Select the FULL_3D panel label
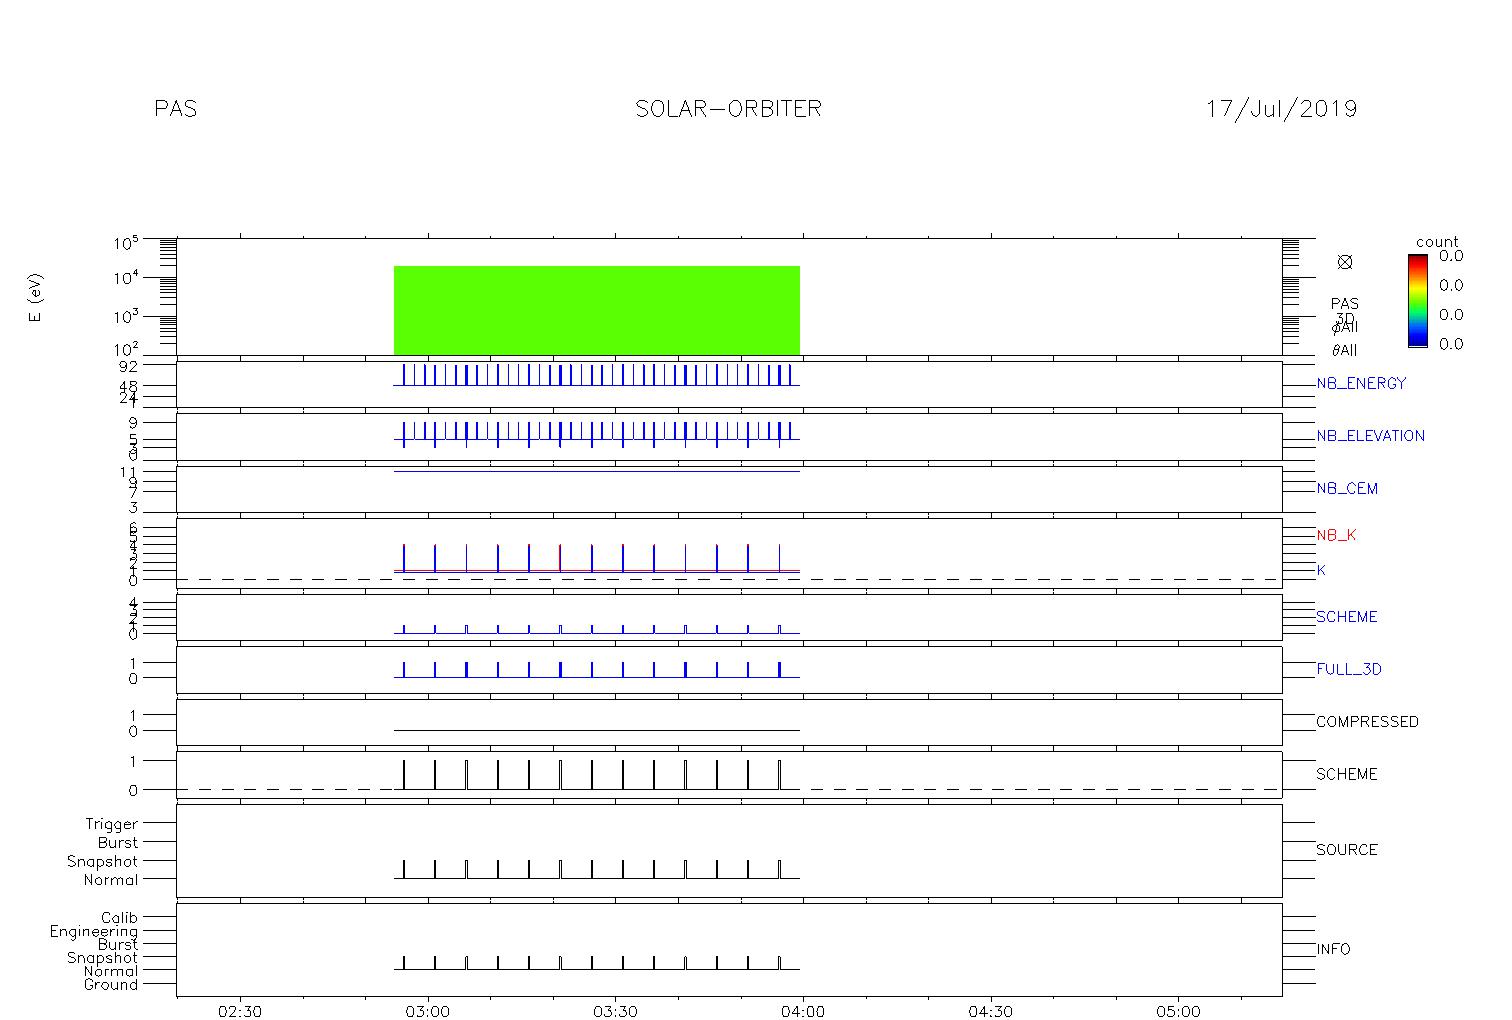 point(1348,669)
